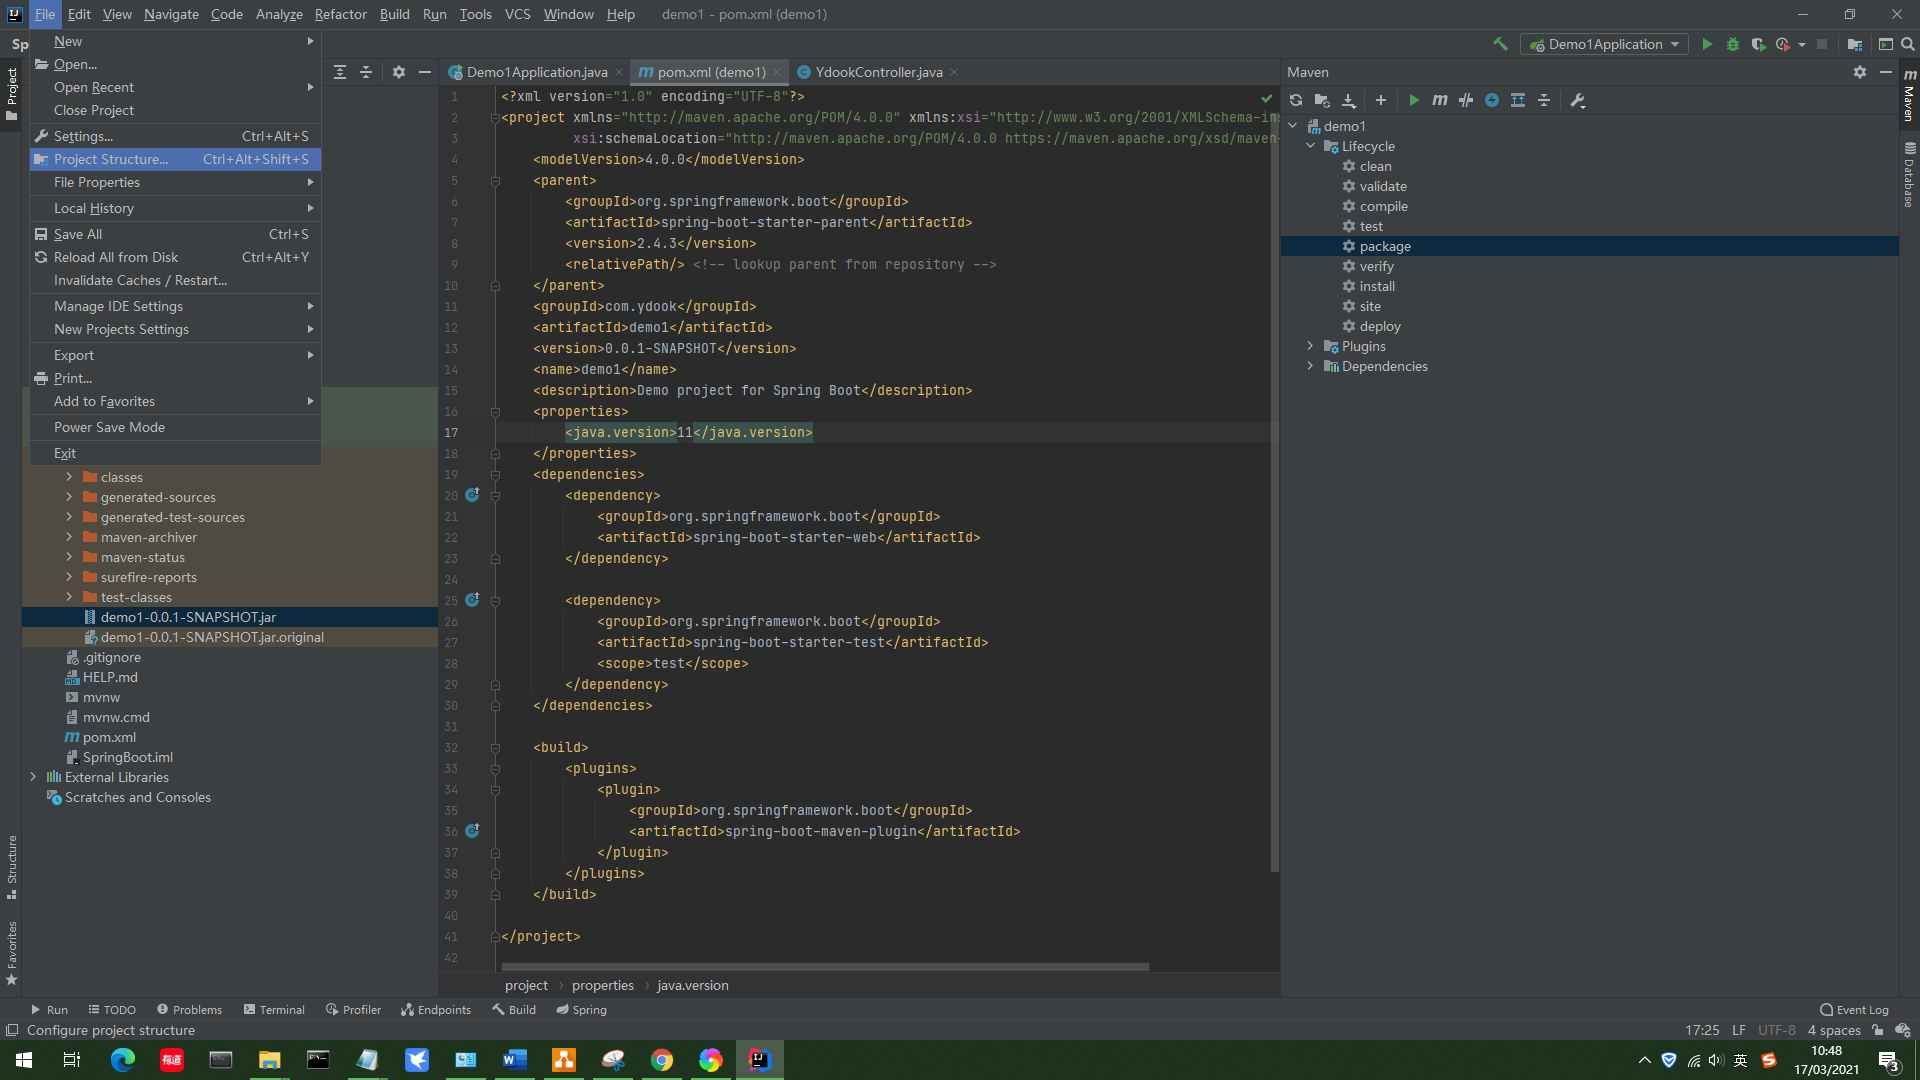Click the Build project hammer icon

[1500, 44]
